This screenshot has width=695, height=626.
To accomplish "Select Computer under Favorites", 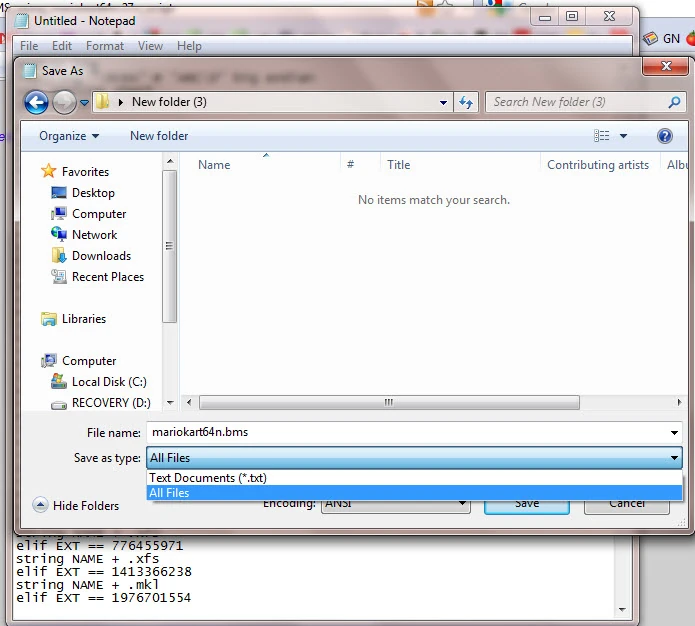I will click(99, 214).
